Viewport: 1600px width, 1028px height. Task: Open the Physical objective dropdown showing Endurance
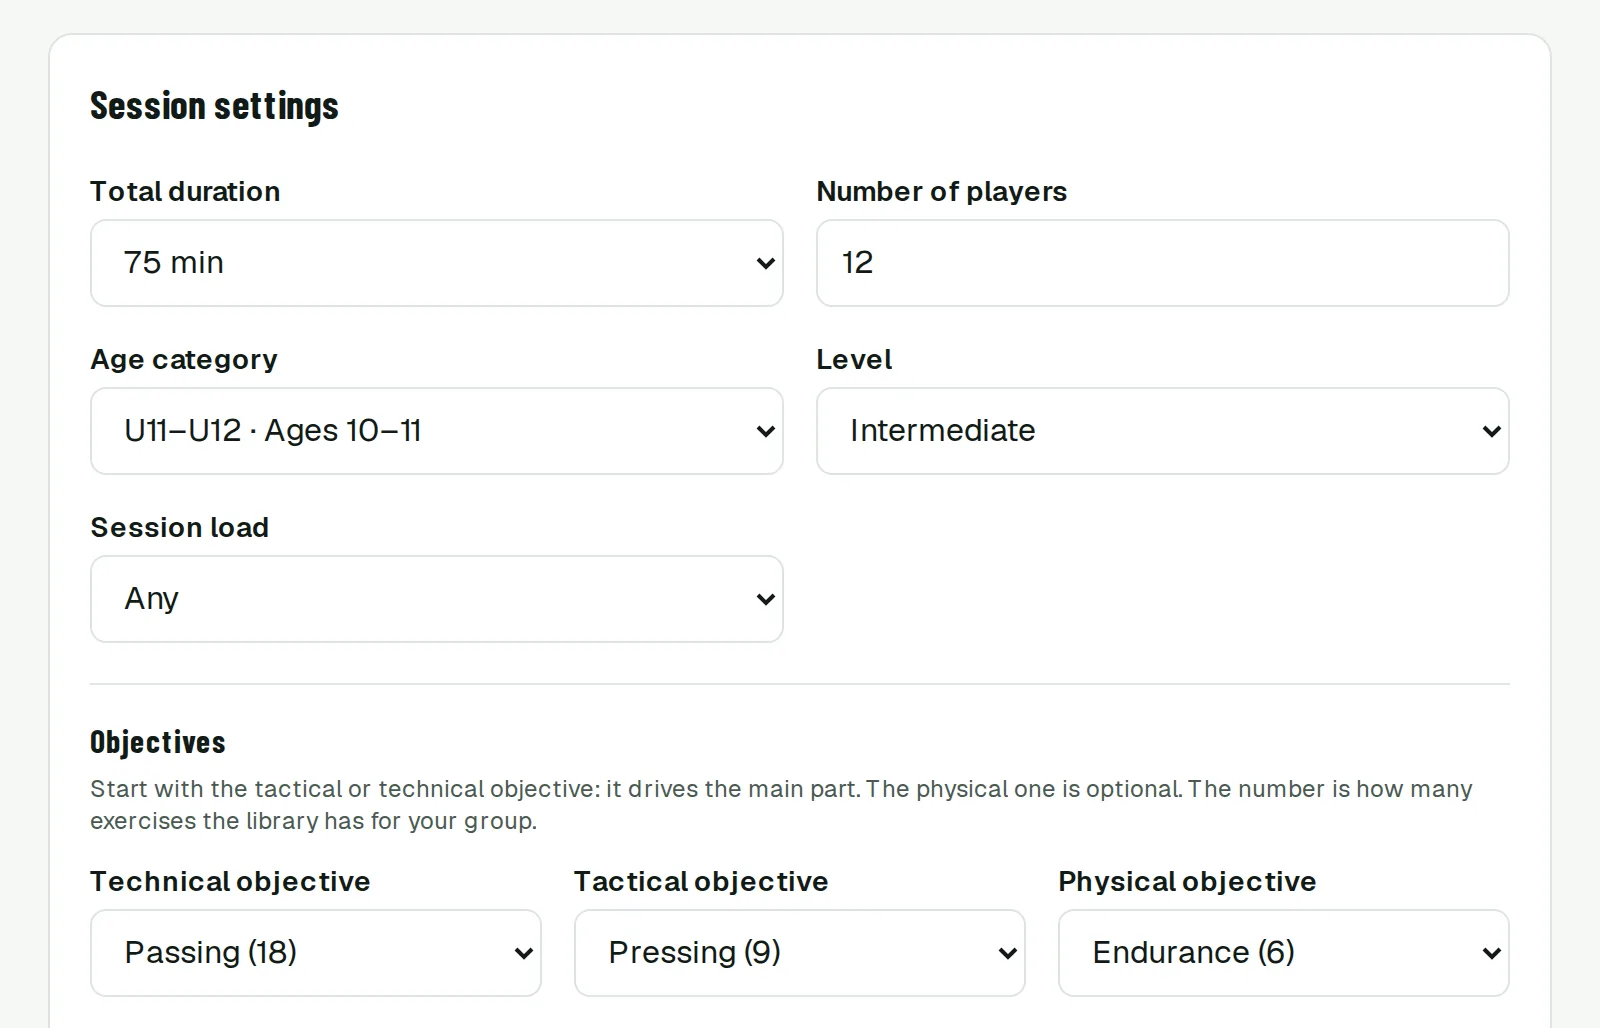[x=1283, y=953]
